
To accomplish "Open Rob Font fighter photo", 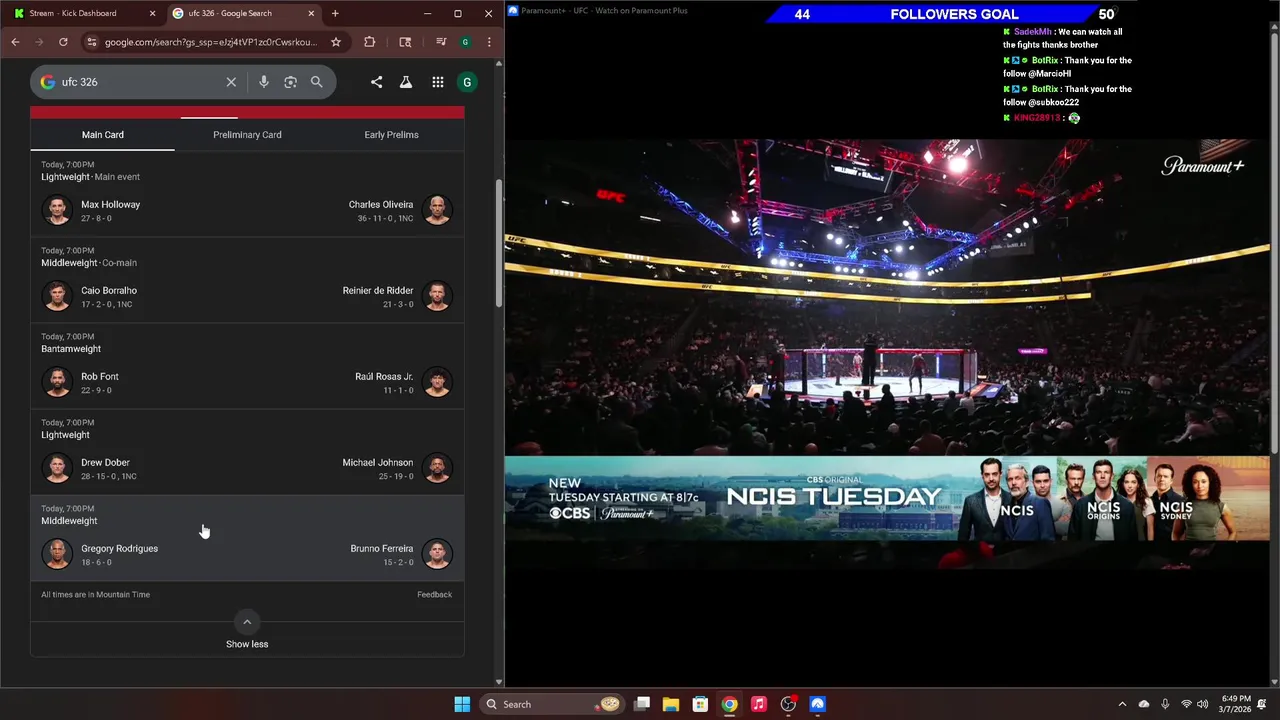I will click(57, 382).
